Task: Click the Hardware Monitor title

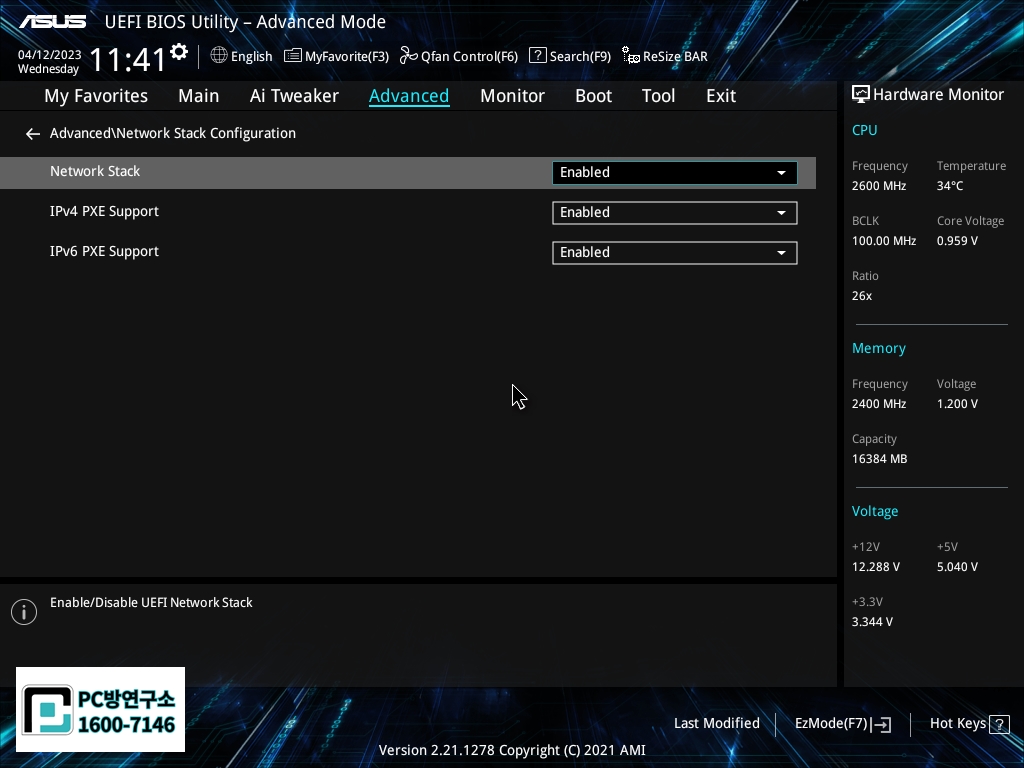Action: [938, 95]
